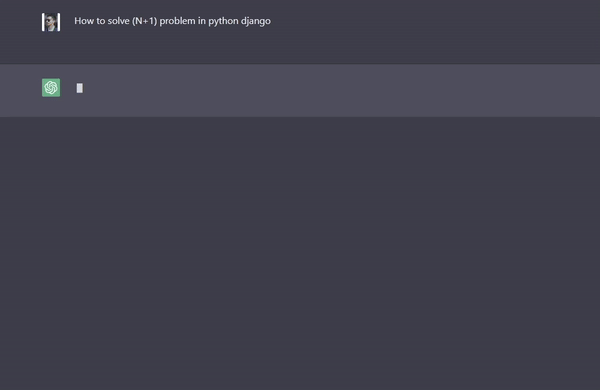Click the divider between question and response rows
600x390 pixels.
[x=300, y=64]
